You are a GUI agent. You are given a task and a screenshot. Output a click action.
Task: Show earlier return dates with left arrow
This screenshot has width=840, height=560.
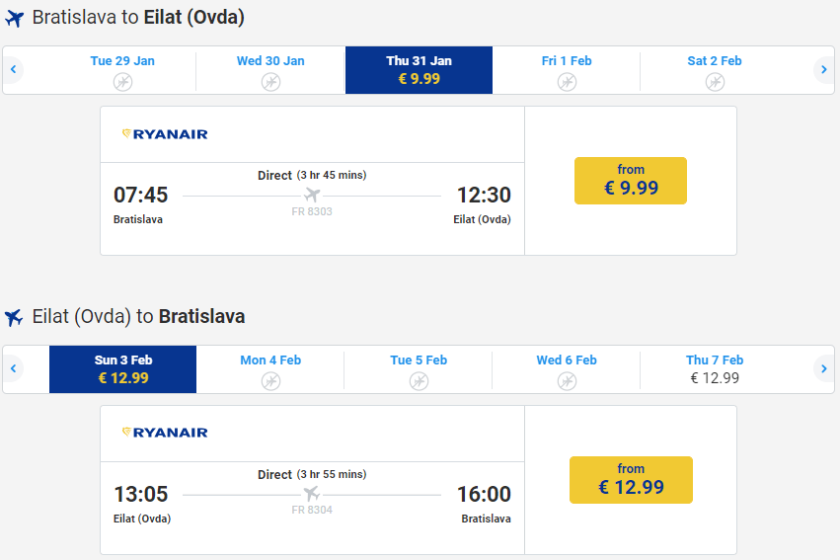pyautogui.click(x=14, y=369)
